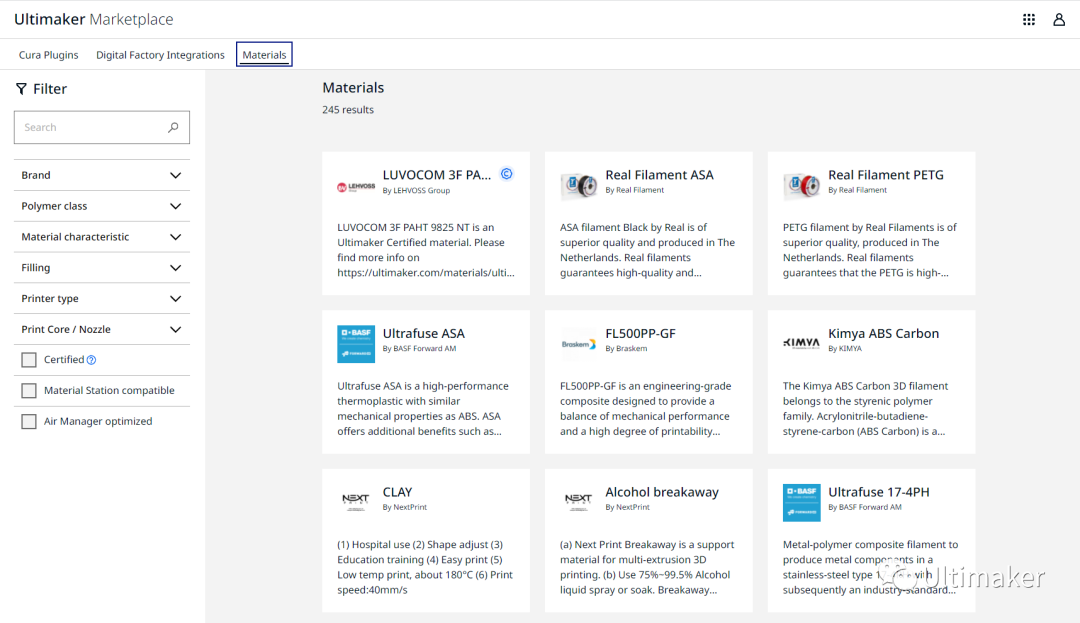This screenshot has height=623, width=1080.
Task: Click the NextPrint logo on Alcohol breakaway
Action: click(579, 500)
